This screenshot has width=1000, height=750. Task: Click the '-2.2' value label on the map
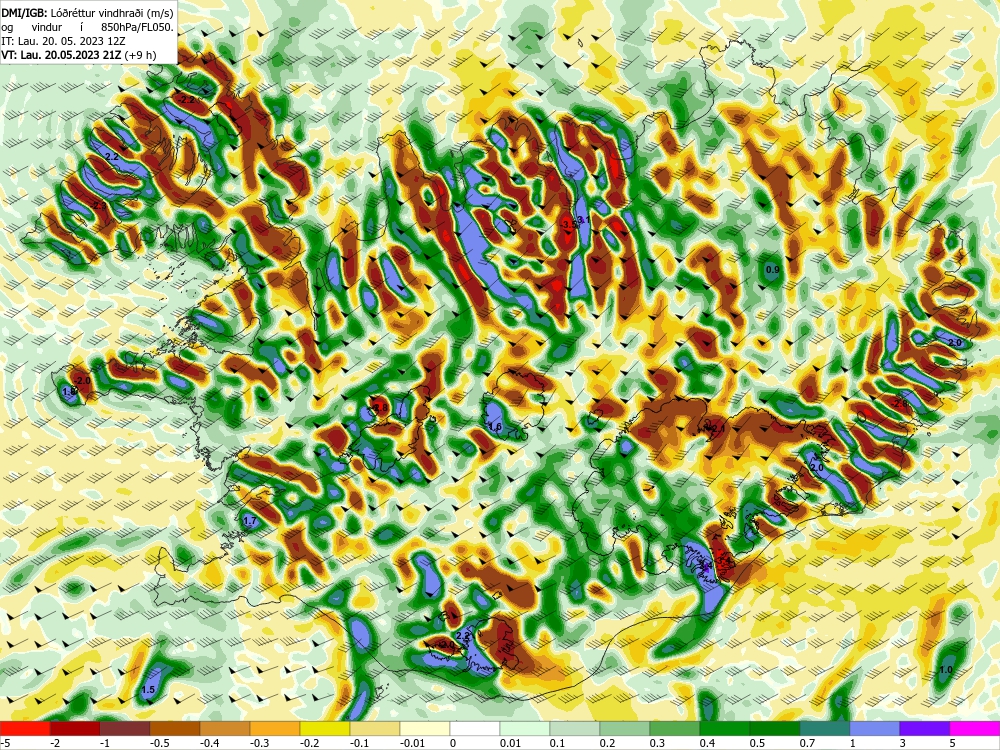tap(187, 100)
